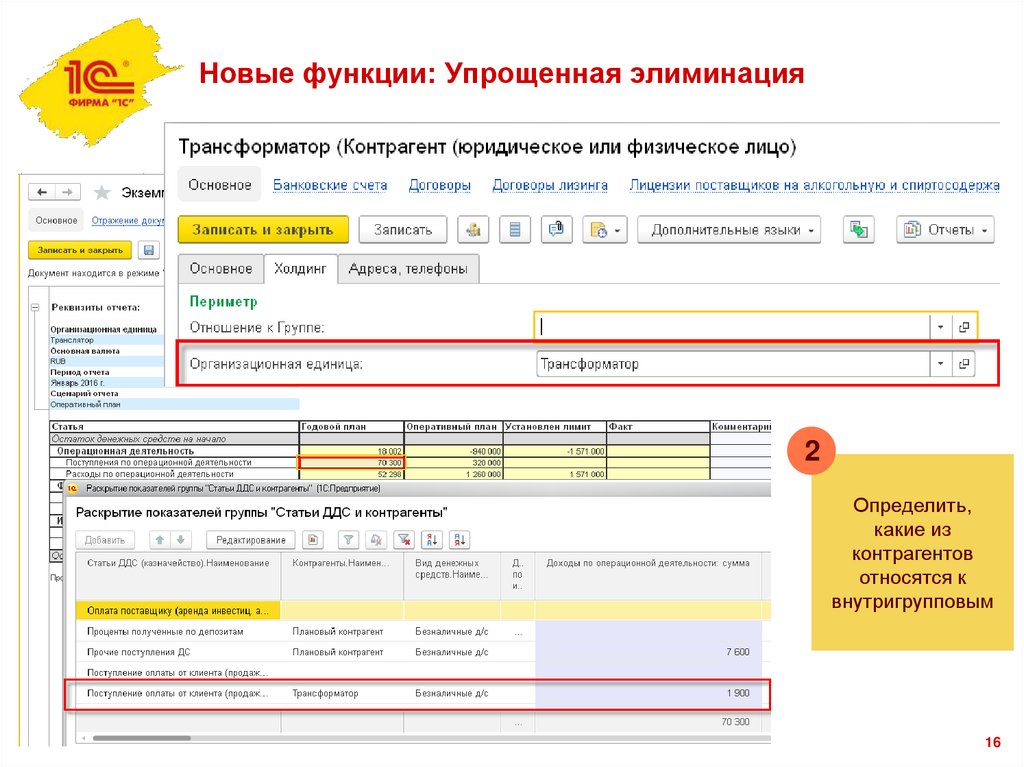Open the Дополнительные языки dropdown
The height and width of the screenshot is (767, 1024).
(x=729, y=230)
